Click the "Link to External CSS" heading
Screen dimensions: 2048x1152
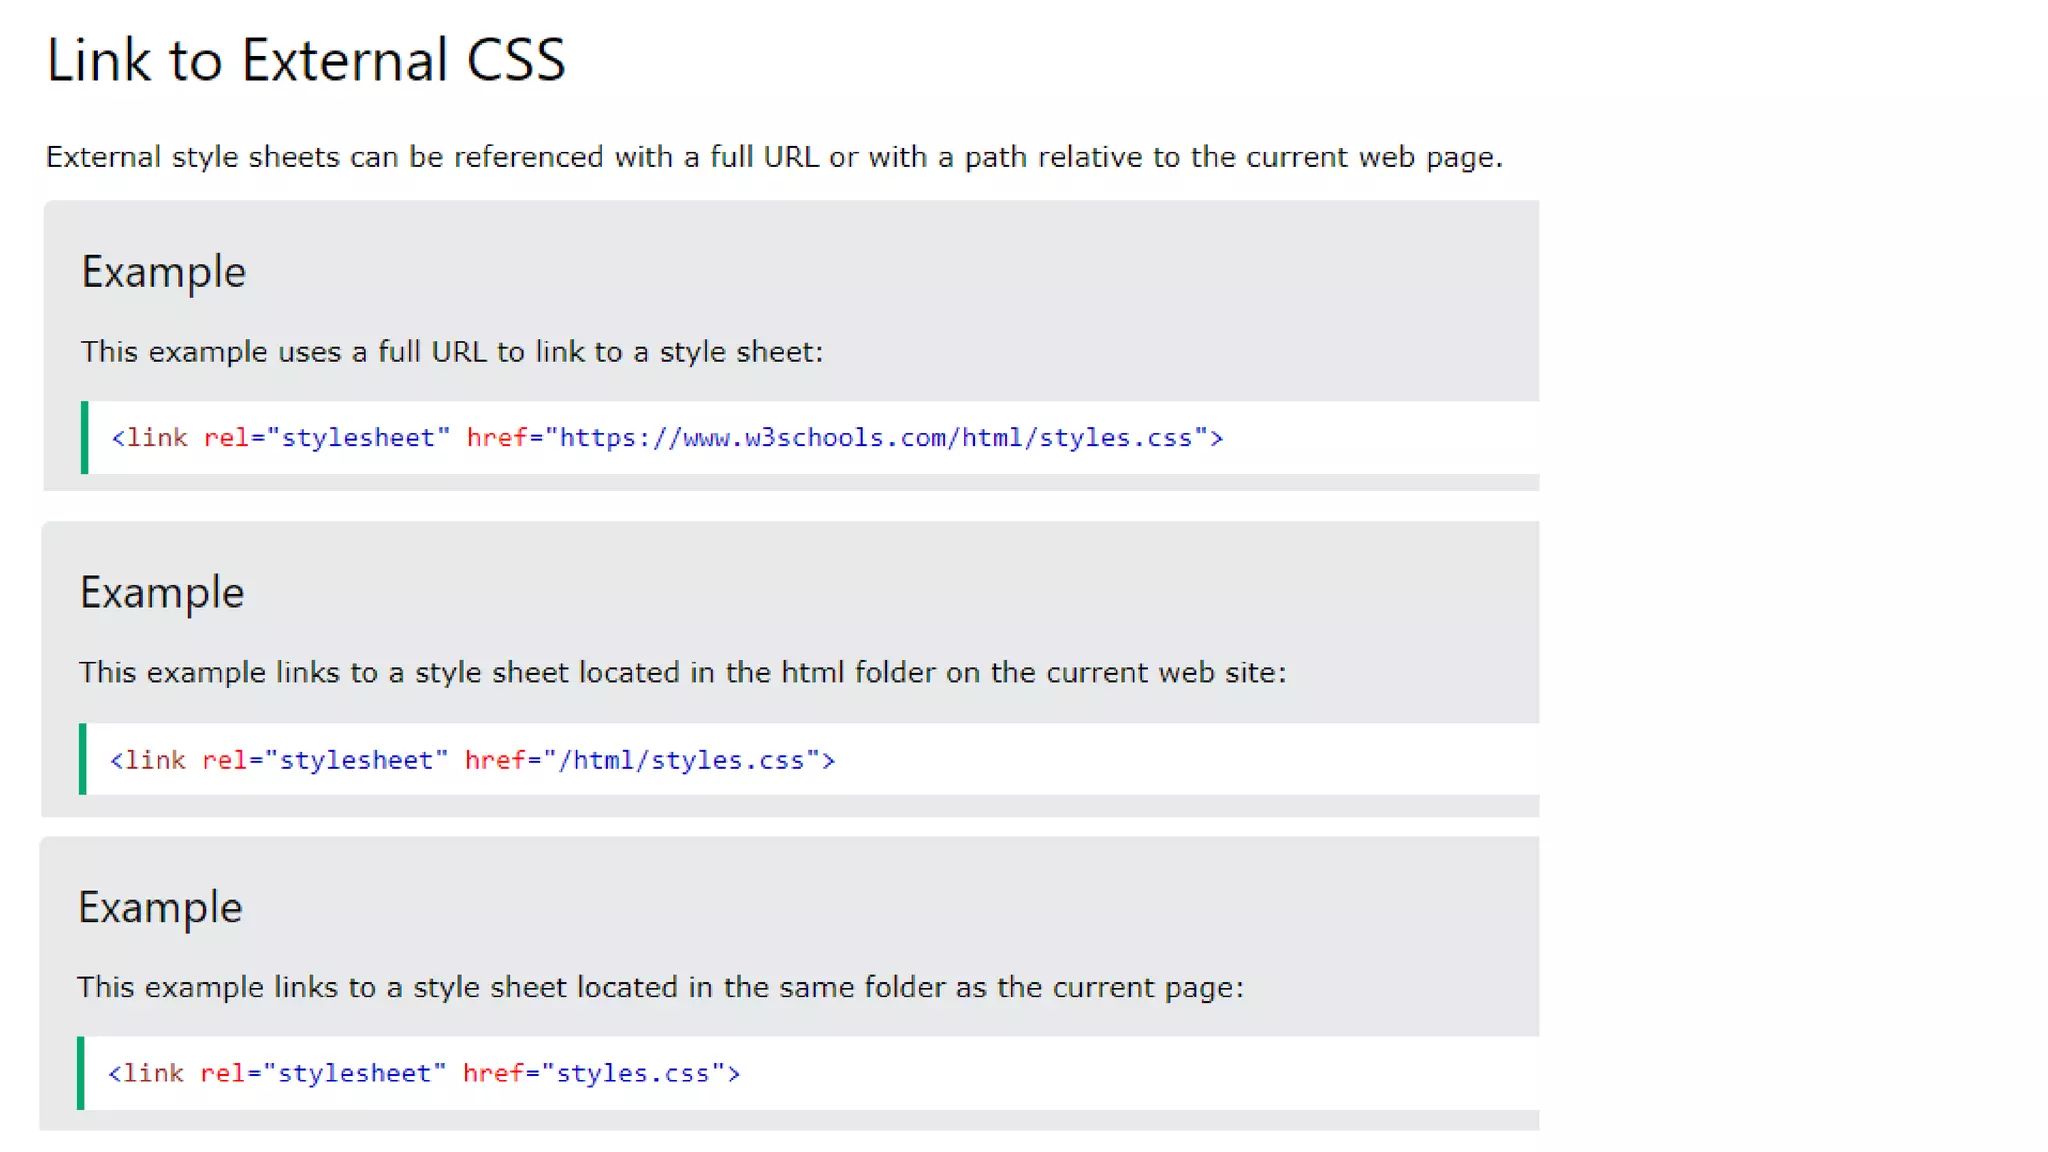click(x=306, y=60)
